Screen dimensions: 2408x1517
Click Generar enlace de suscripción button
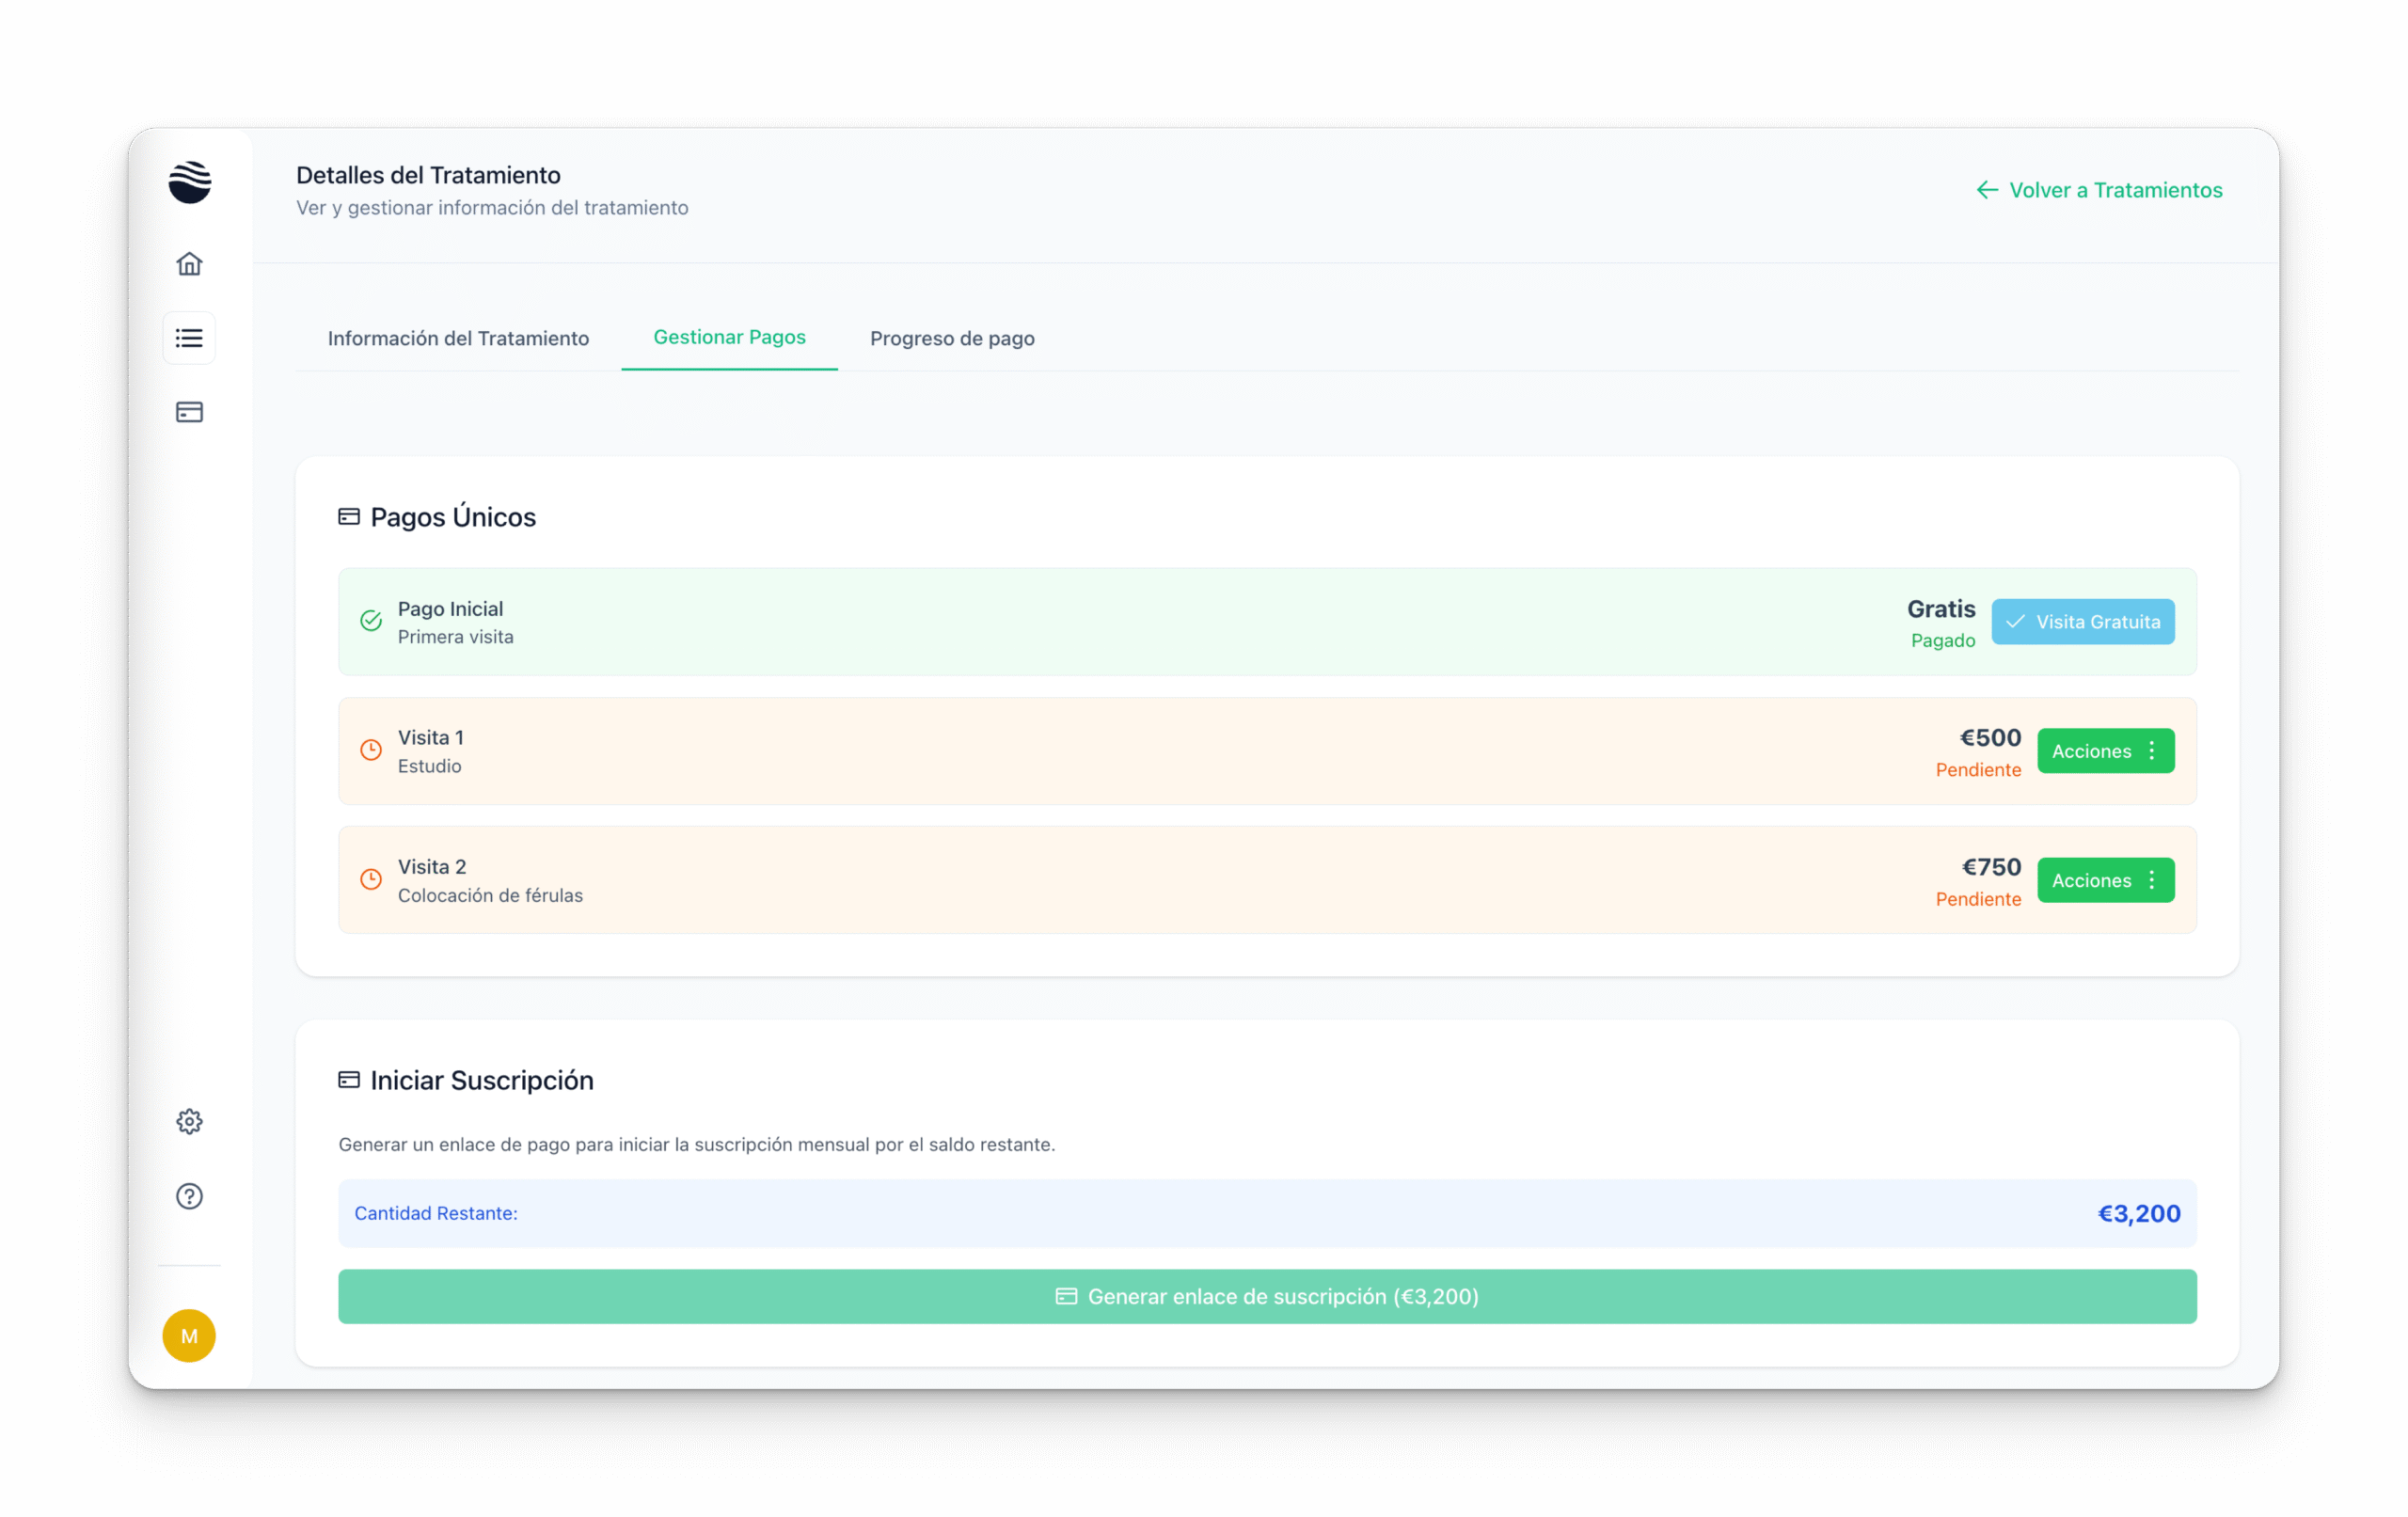1267,1296
